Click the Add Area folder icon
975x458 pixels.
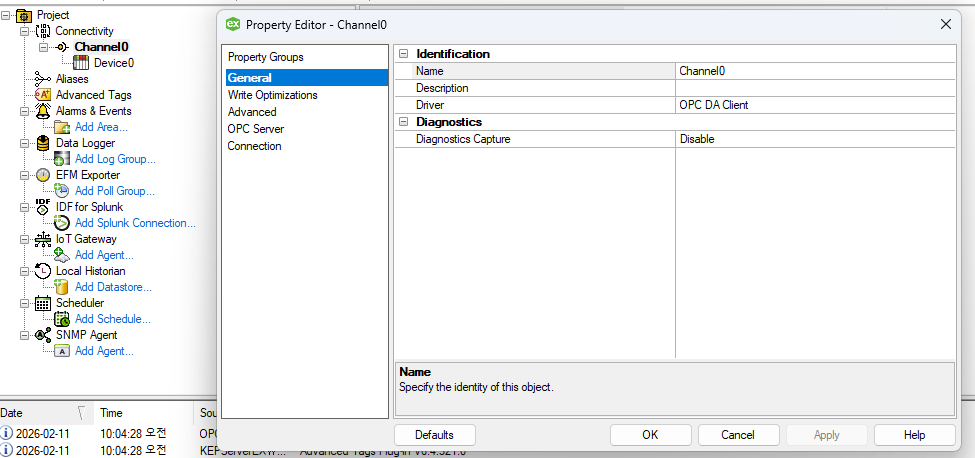click(x=62, y=127)
